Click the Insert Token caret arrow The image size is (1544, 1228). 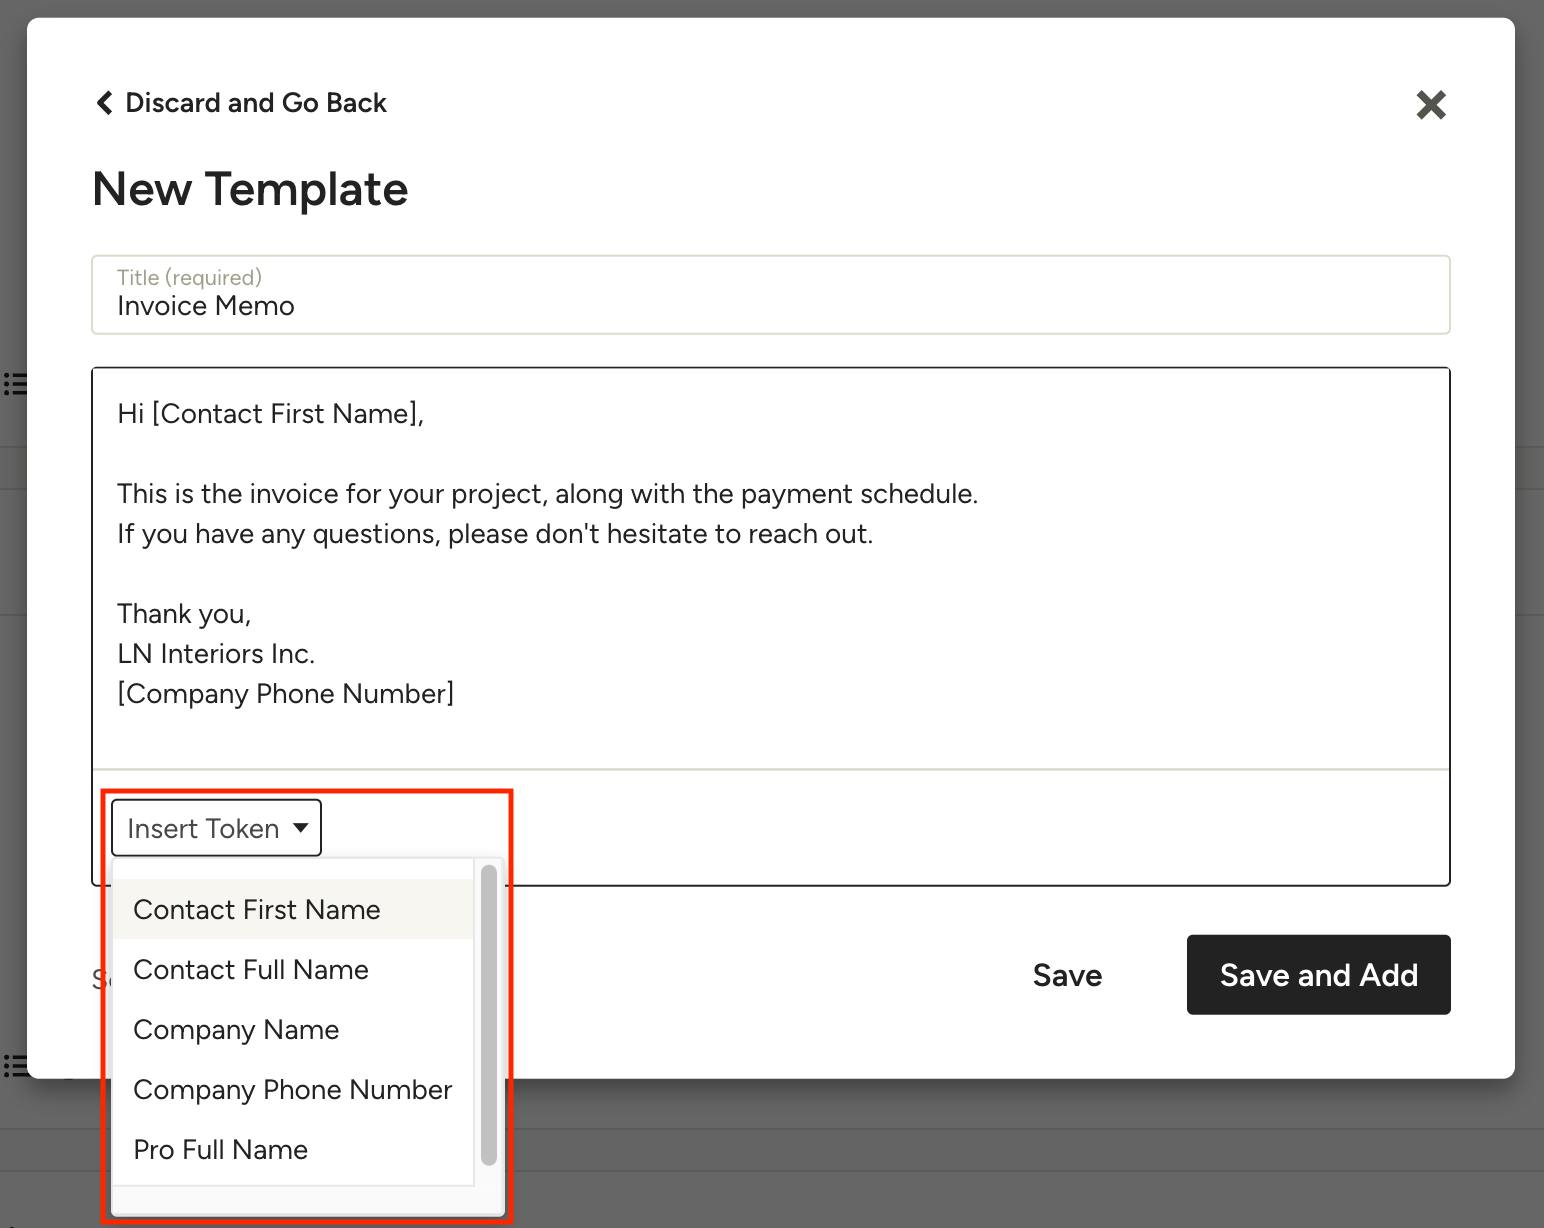pos(300,828)
